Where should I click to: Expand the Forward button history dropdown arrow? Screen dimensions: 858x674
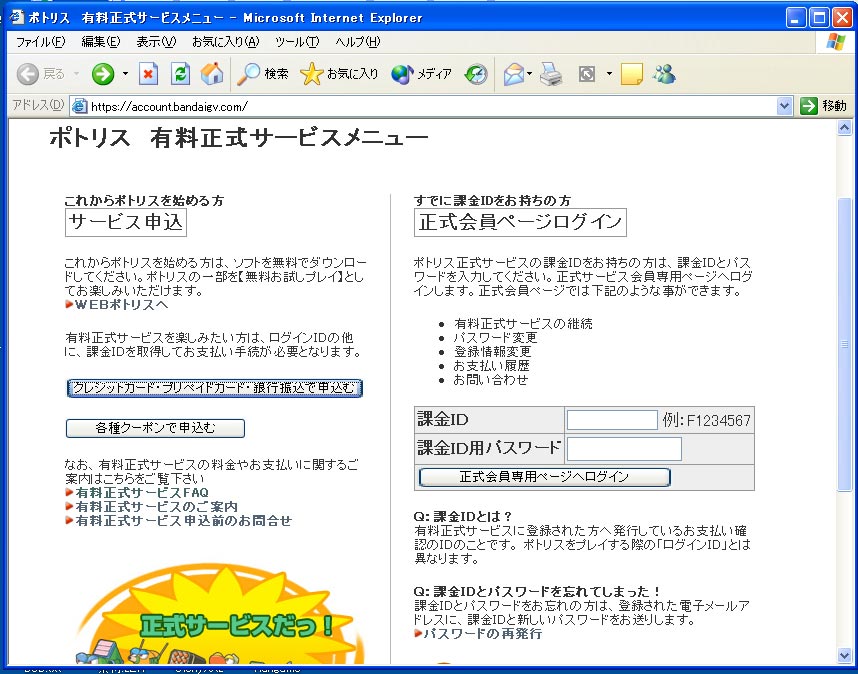(125, 73)
